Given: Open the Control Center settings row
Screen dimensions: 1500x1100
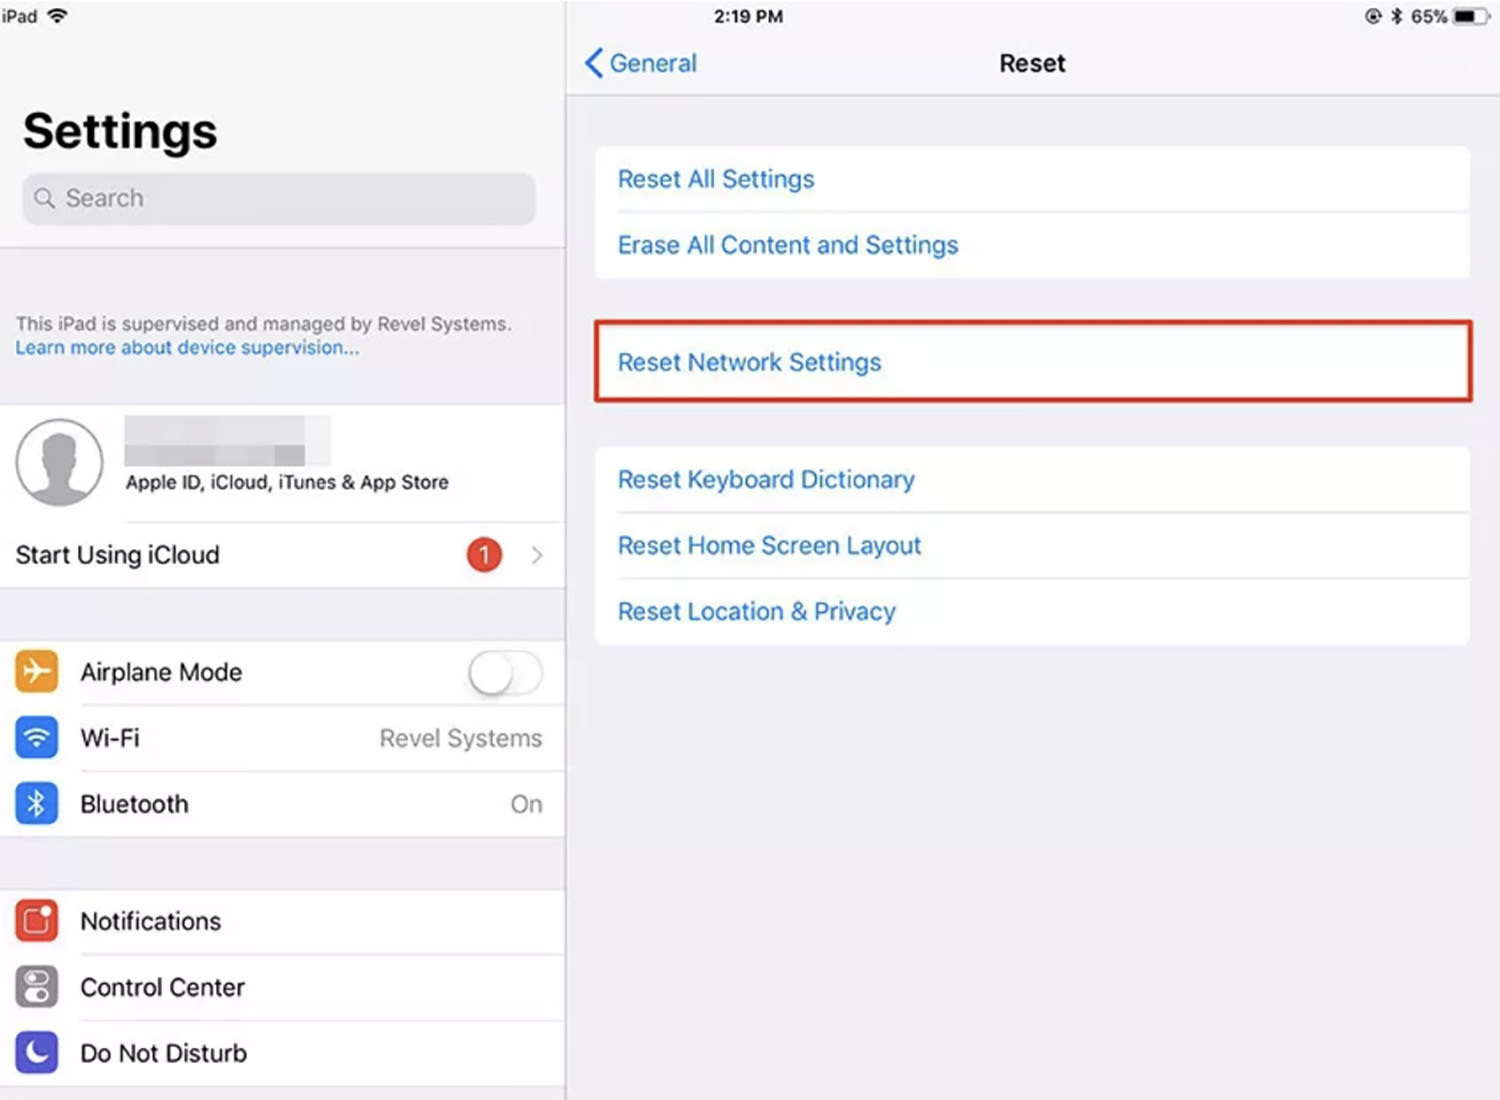Looking at the screenshot, I should click(x=282, y=987).
